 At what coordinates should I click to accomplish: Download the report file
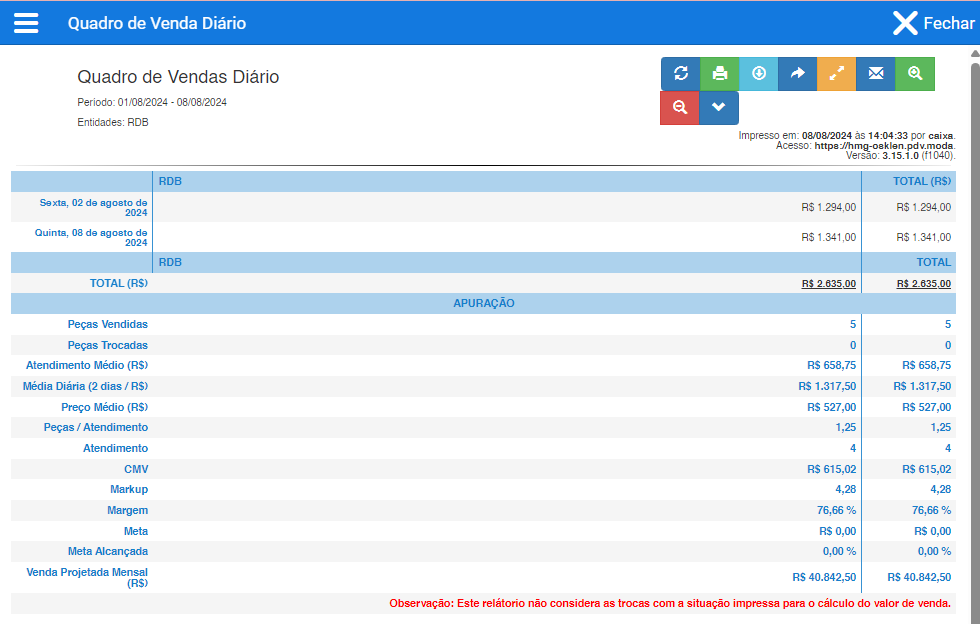(758, 74)
